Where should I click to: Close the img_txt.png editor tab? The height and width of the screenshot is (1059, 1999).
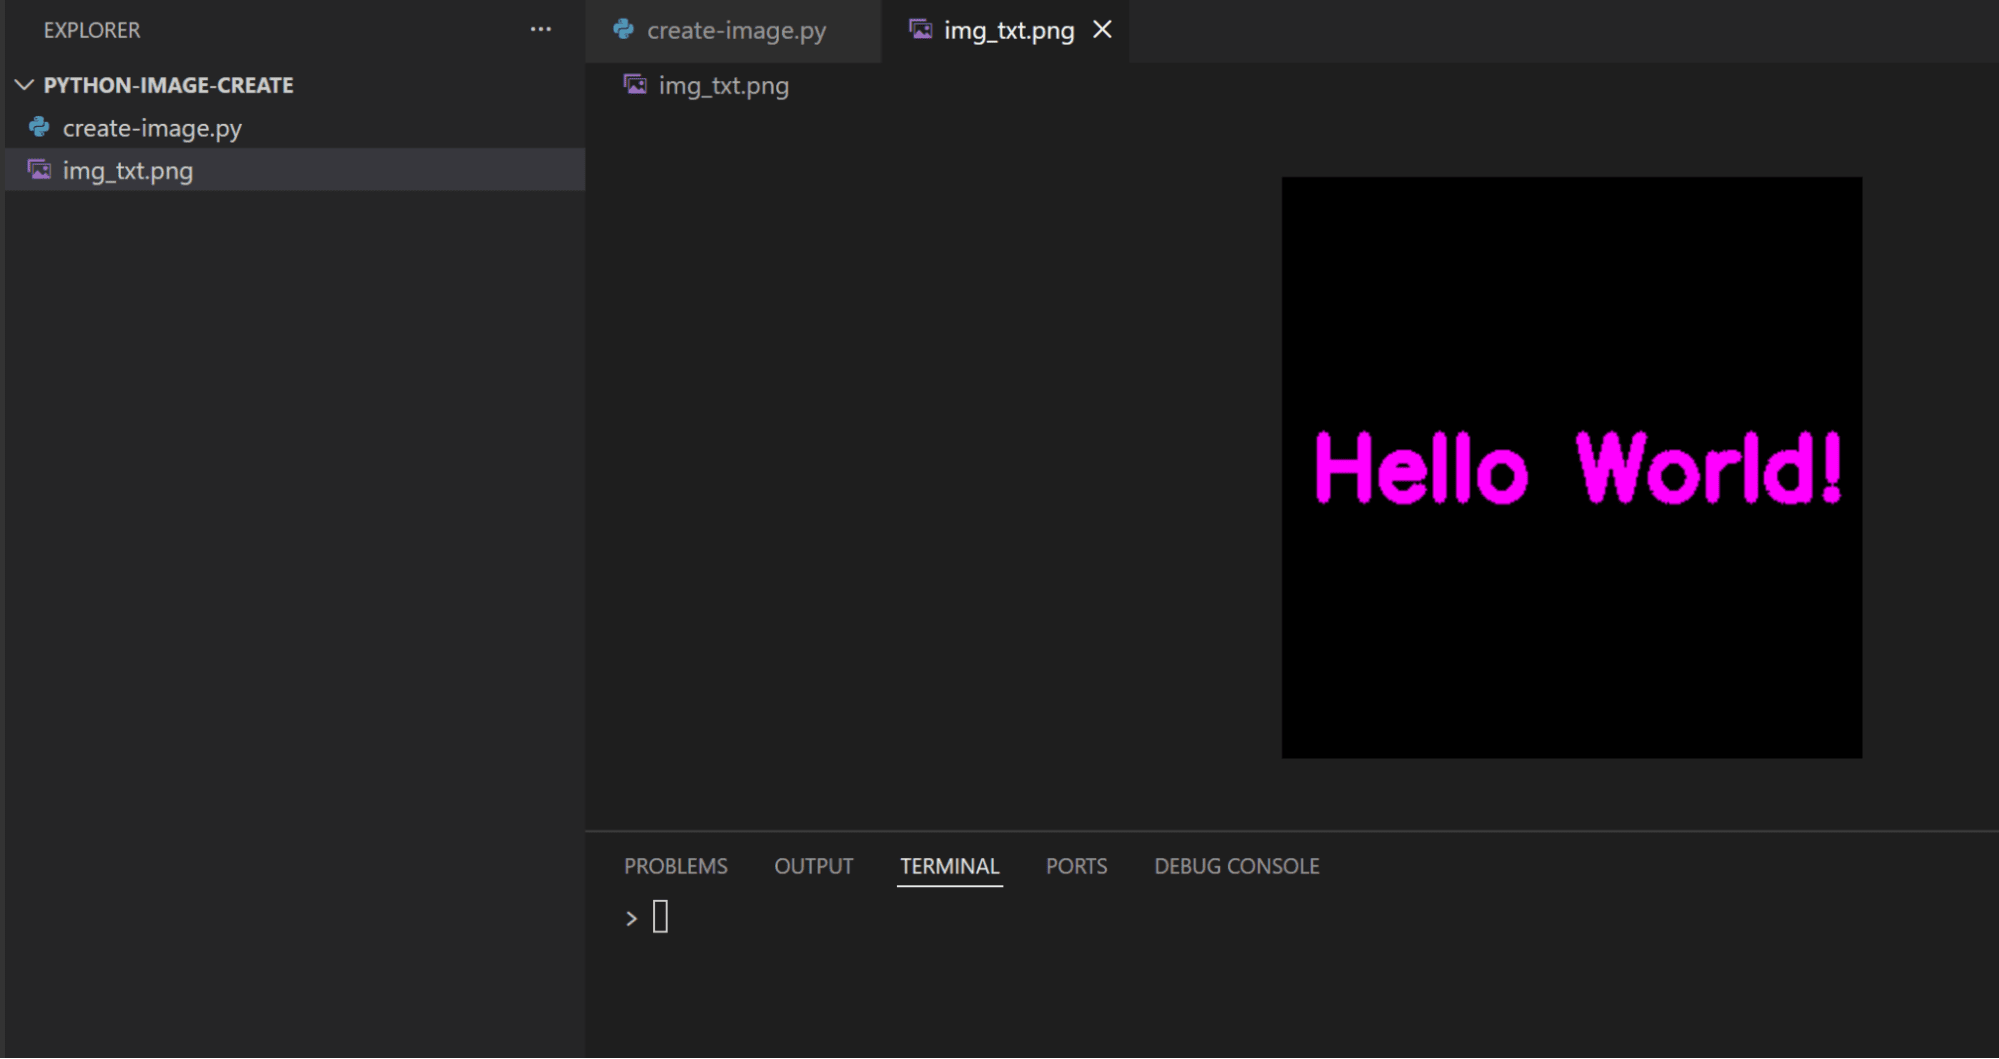[x=1102, y=30]
